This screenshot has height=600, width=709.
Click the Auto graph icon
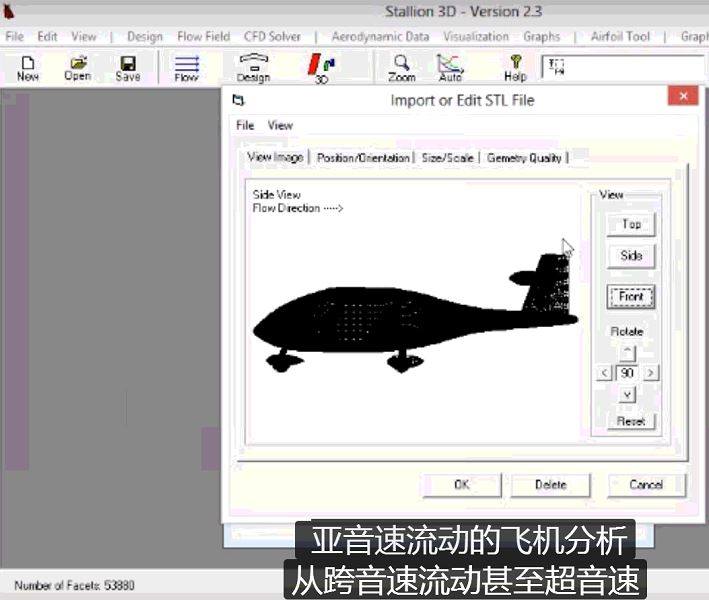click(450, 67)
